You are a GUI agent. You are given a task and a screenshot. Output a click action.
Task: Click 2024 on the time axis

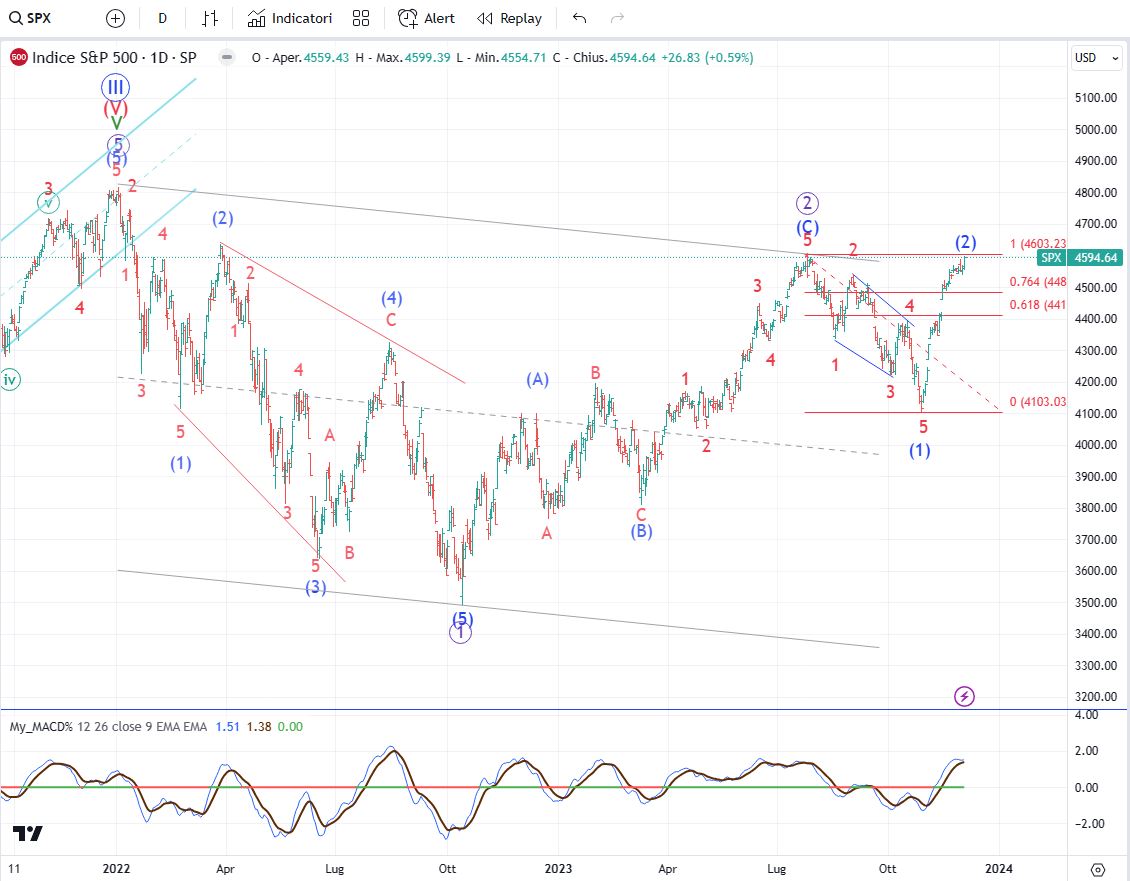pyautogui.click(x=999, y=869)
